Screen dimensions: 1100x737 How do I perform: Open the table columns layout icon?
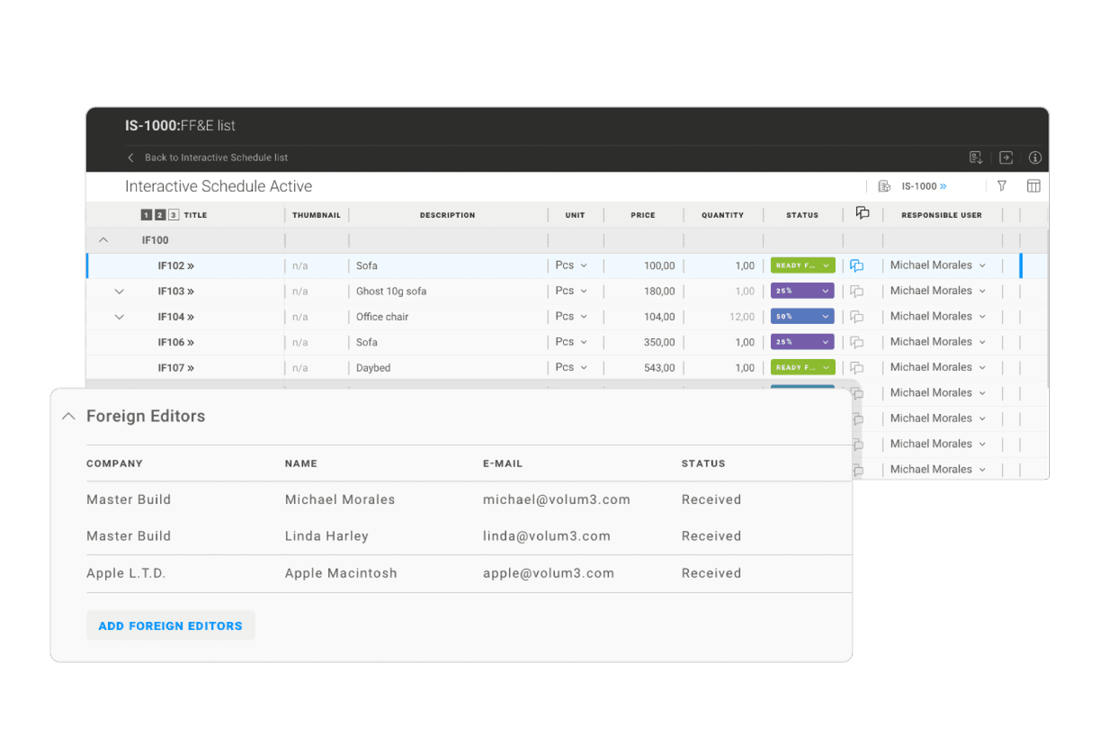click(x=1034, y=186)
